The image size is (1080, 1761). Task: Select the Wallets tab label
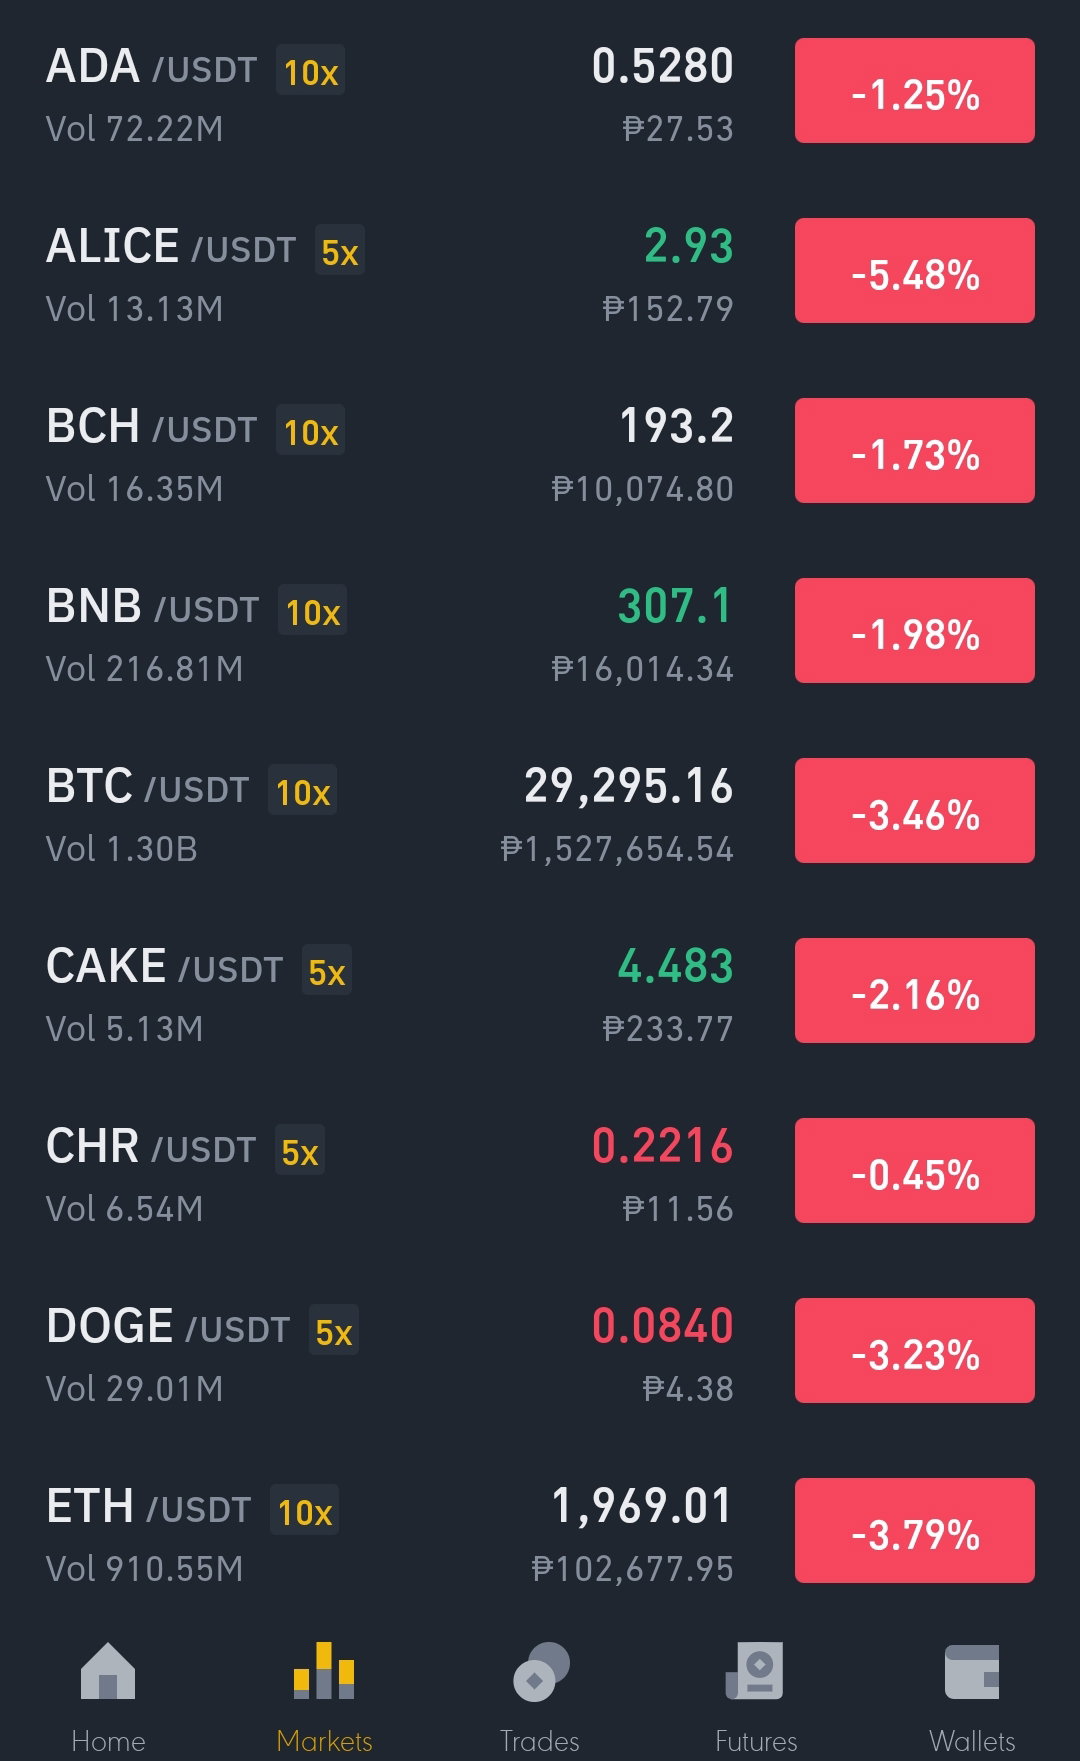click(x=972, y=1741)
